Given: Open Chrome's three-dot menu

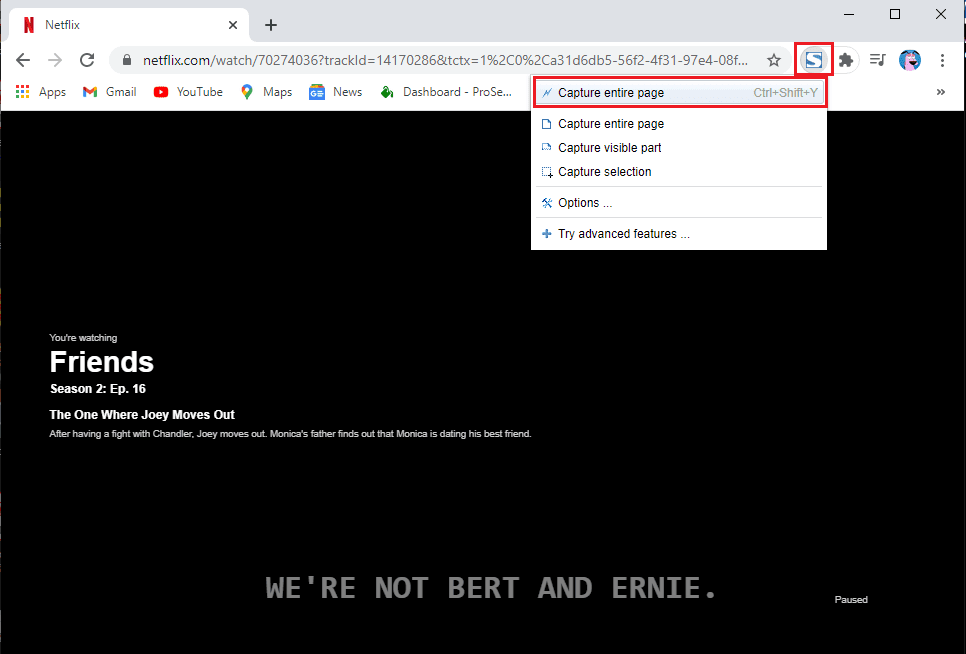Looking at the screenshot, I should pos(942,60).
